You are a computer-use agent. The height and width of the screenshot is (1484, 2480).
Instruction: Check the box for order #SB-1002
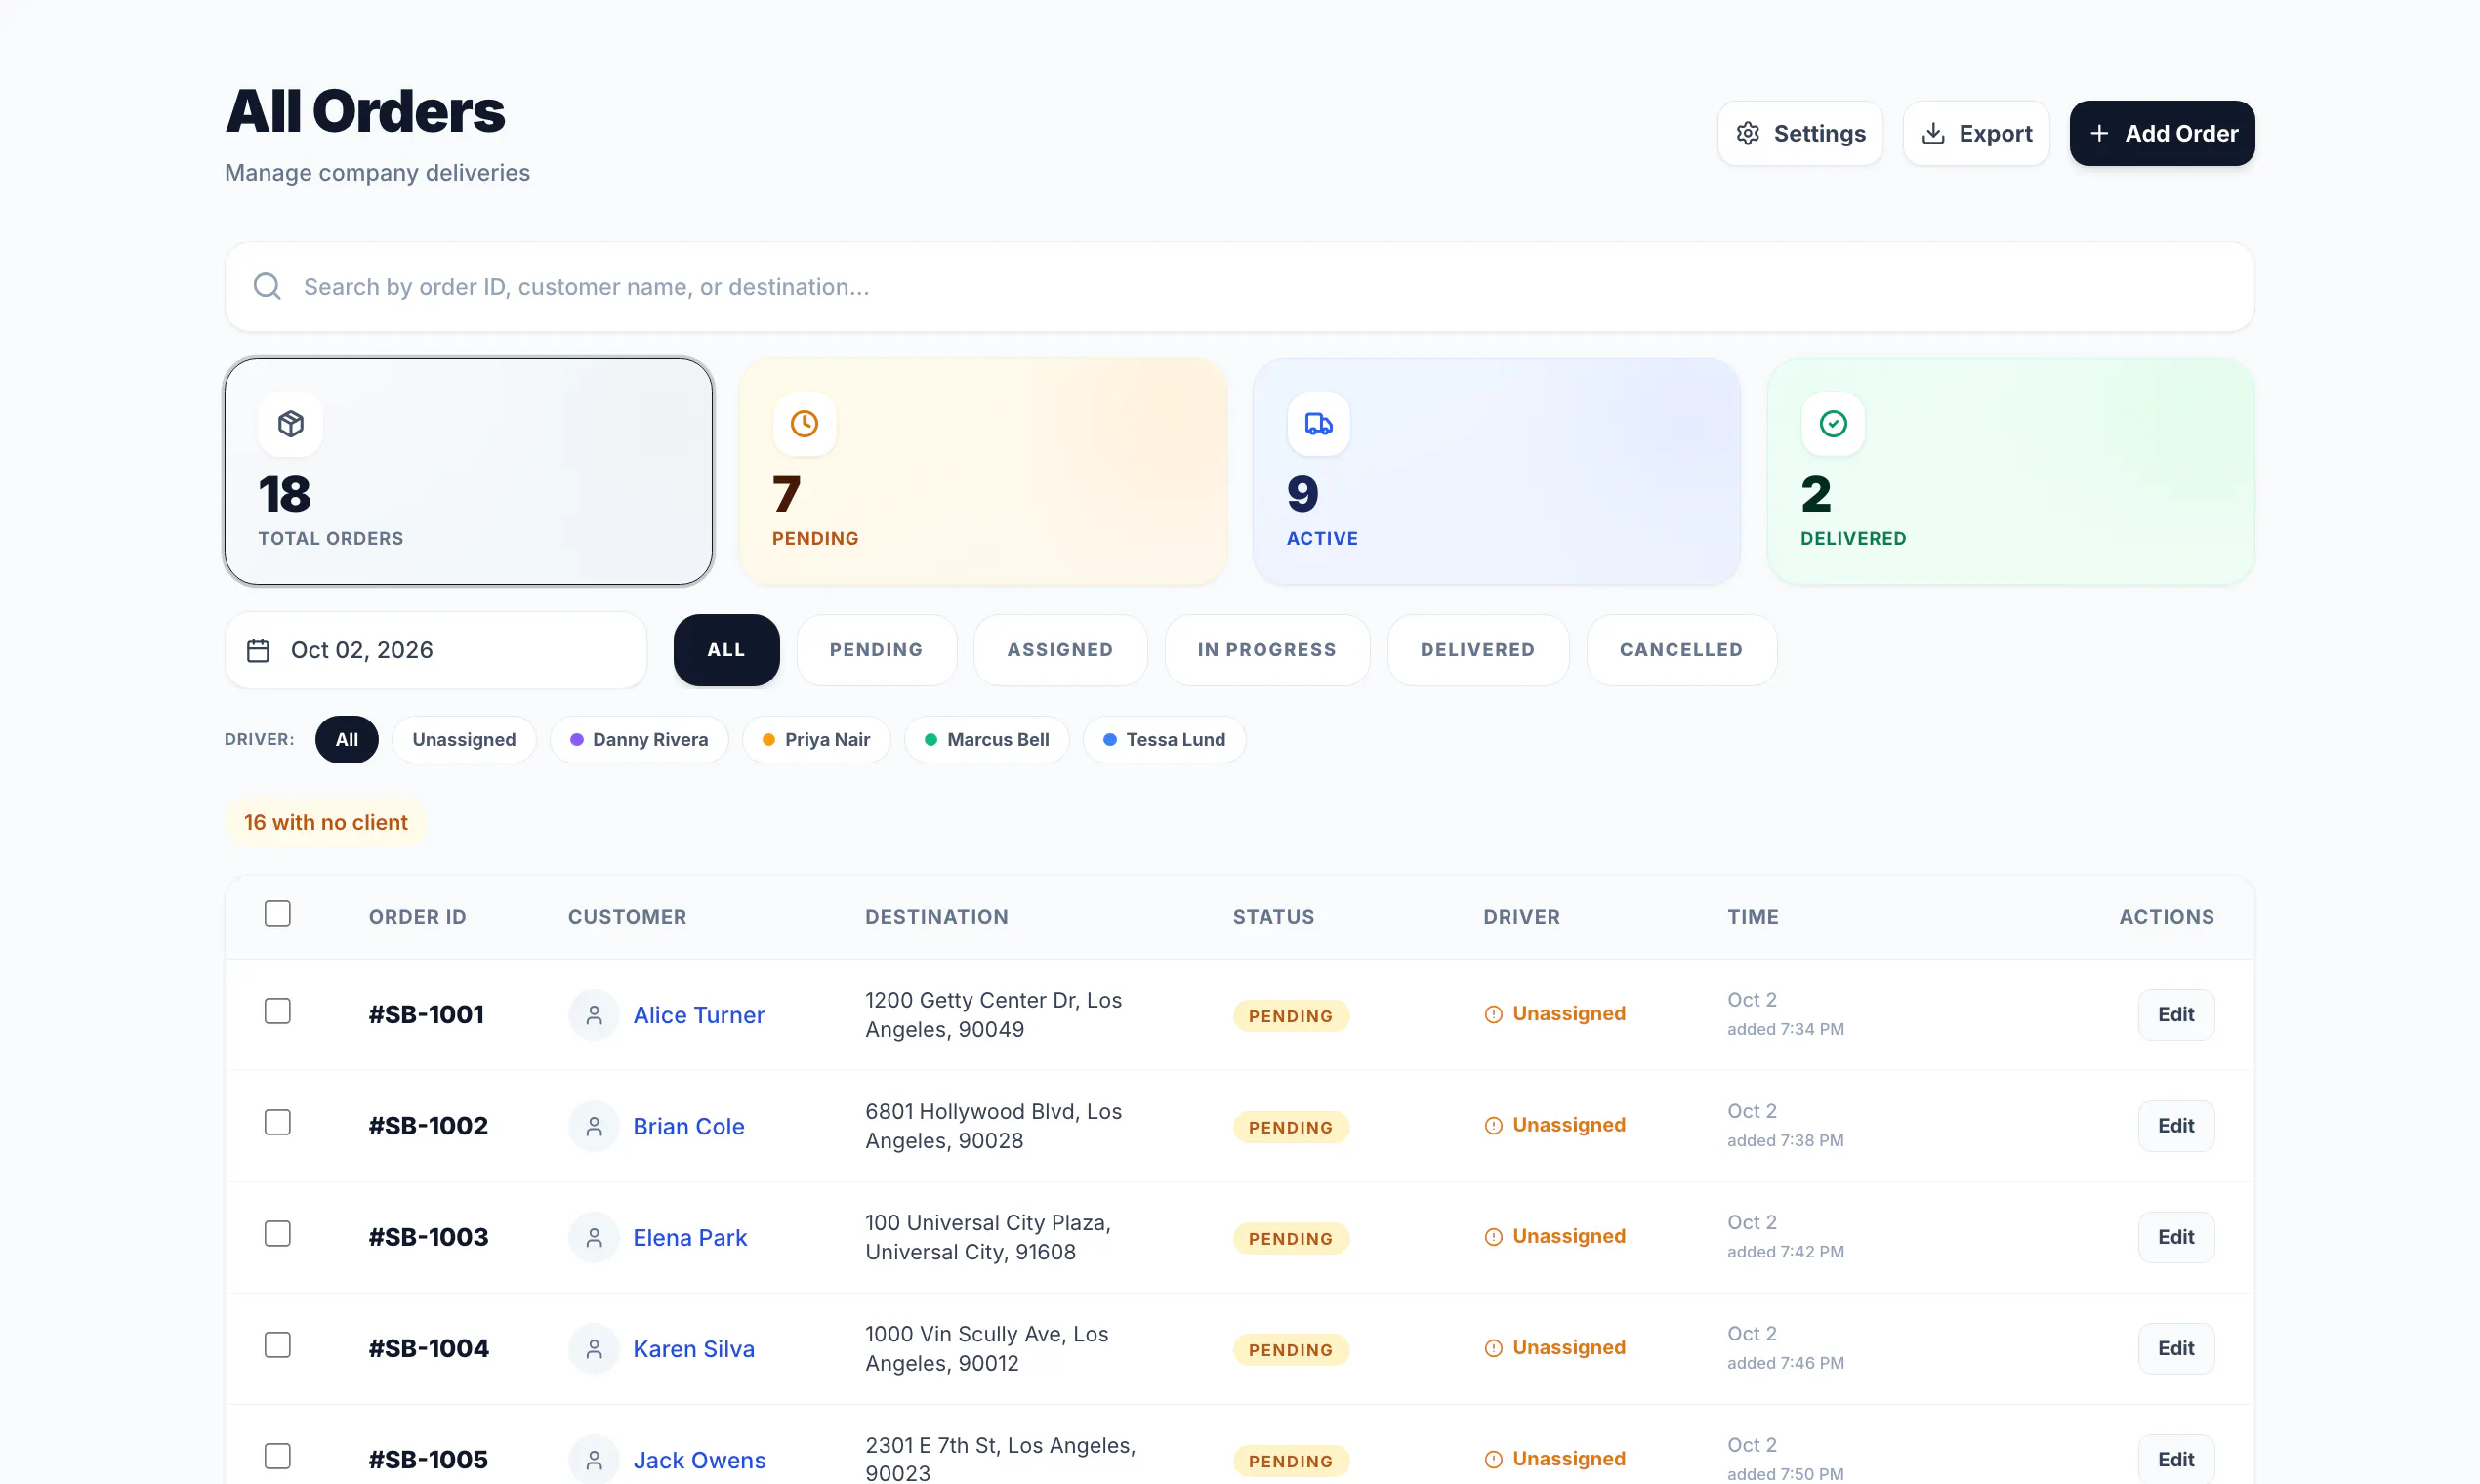pyautogui.click(x=277, y=1123)
